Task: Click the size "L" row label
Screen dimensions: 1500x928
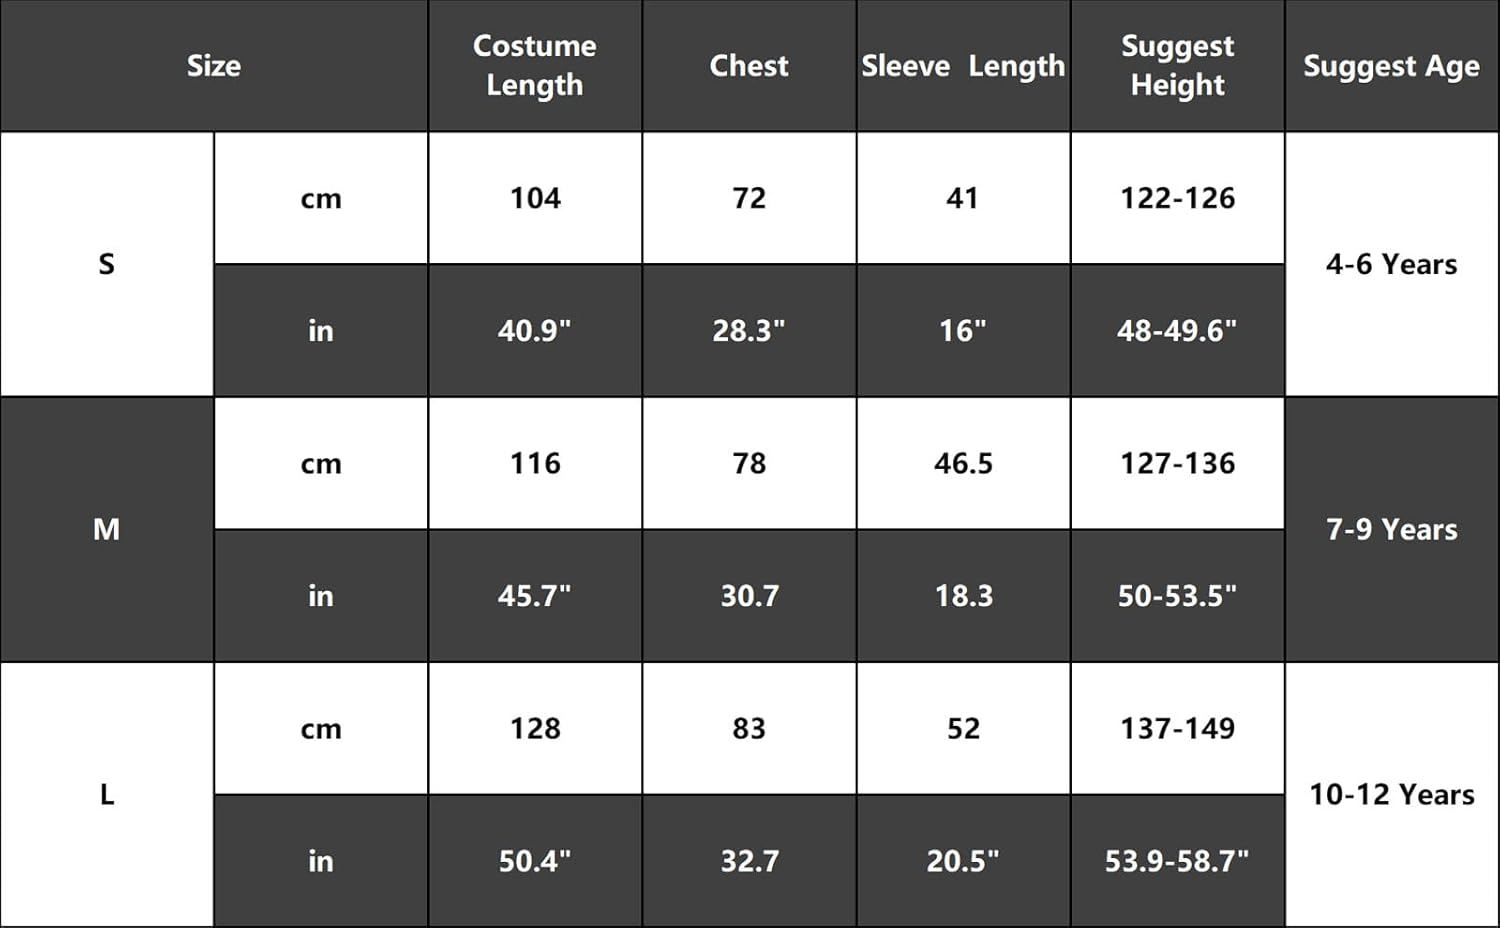Action: (107, 794)
